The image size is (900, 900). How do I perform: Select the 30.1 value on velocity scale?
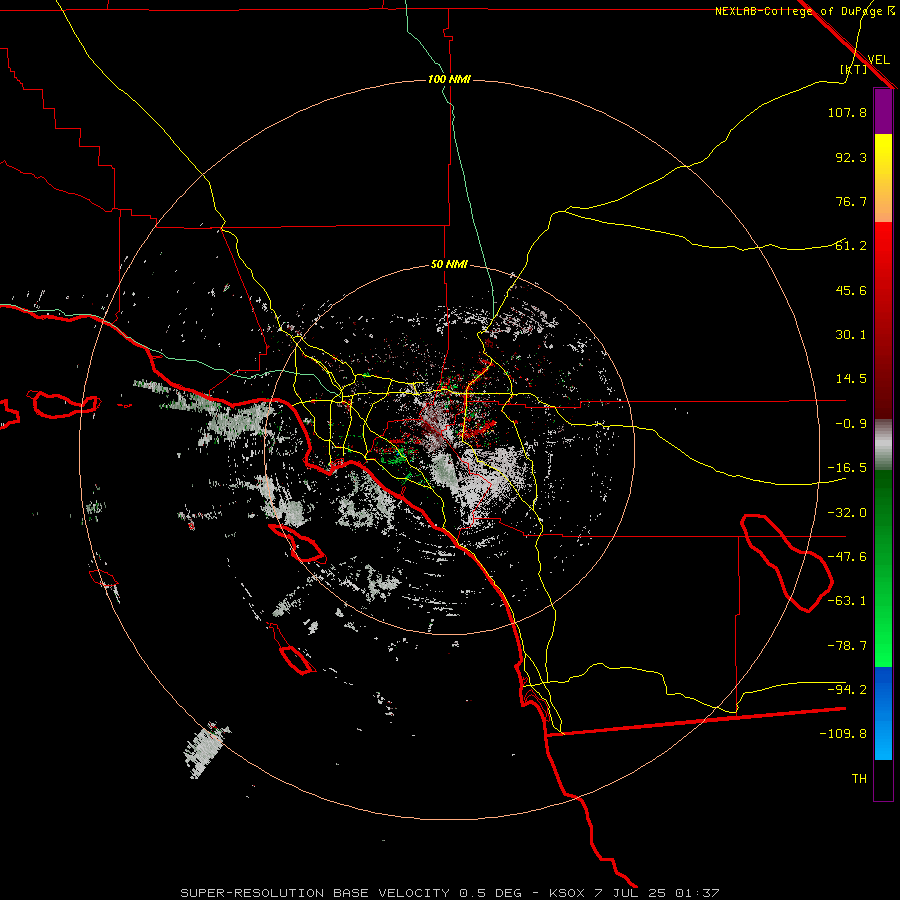(851, 335)
